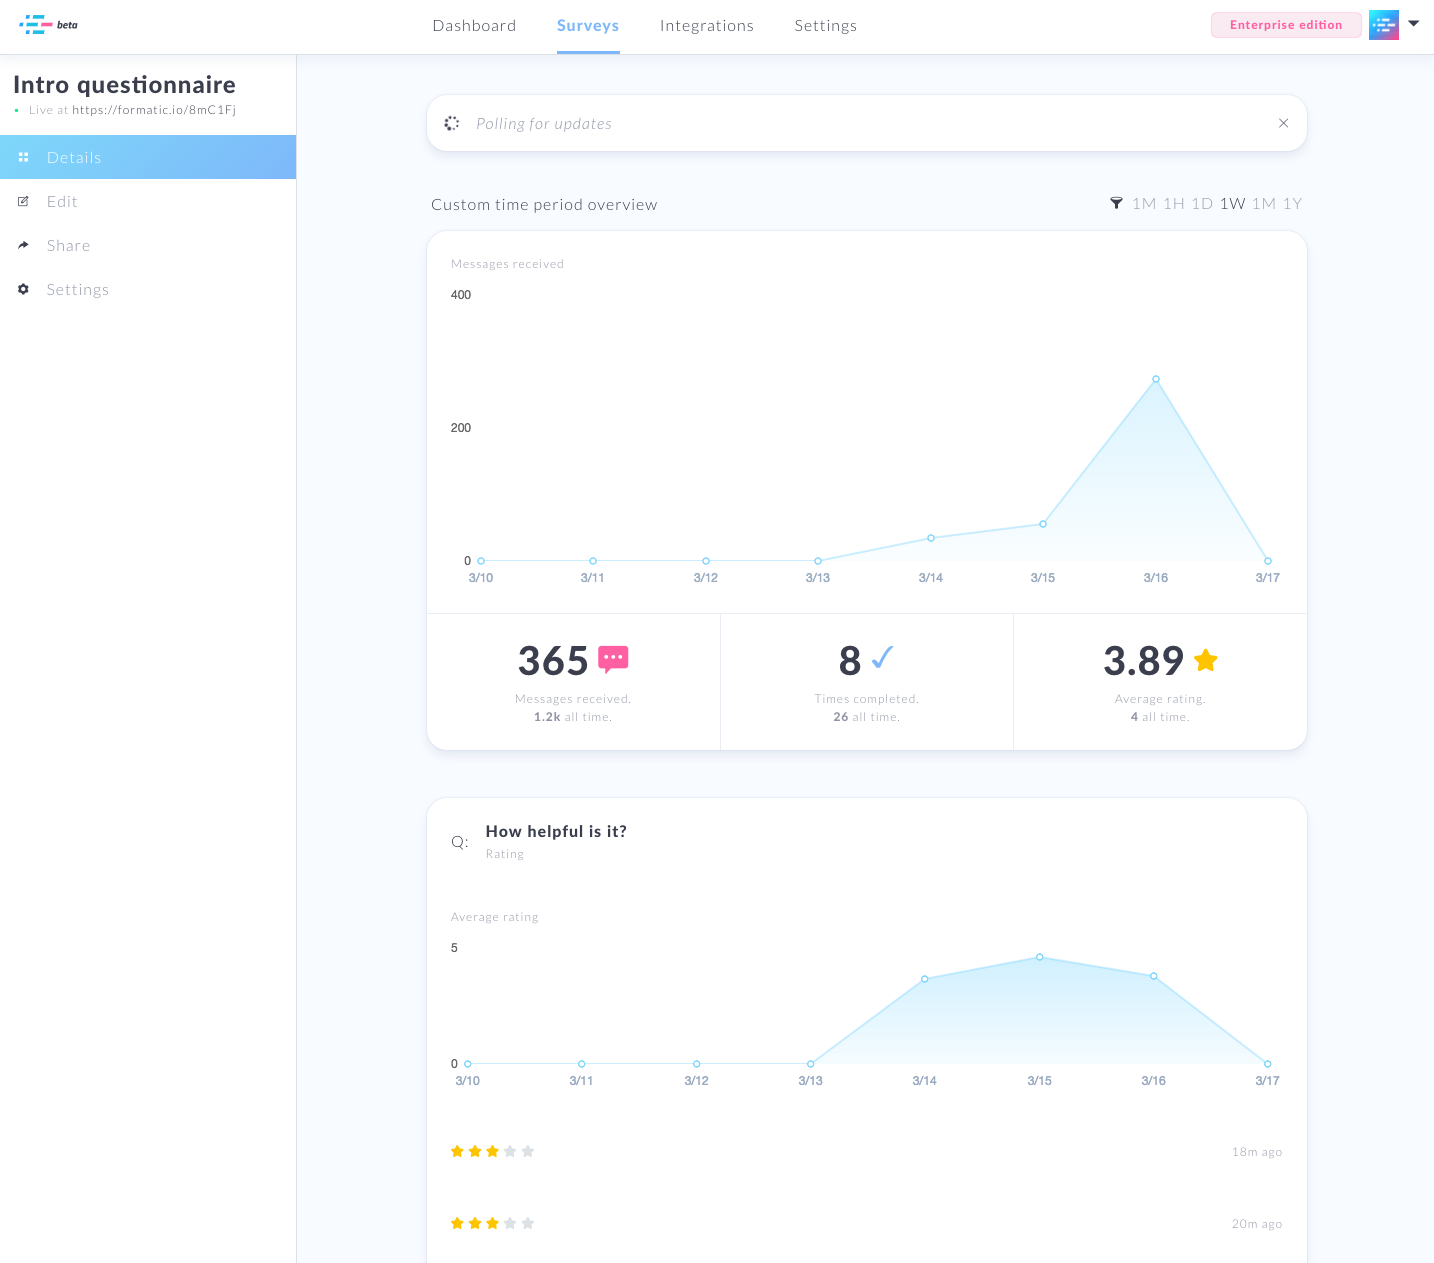Image resolution: width=1434 pixels, height=1263 pixels.
Task: Click the blue checkmark completion icon
Action: click(x=882, y=658)
